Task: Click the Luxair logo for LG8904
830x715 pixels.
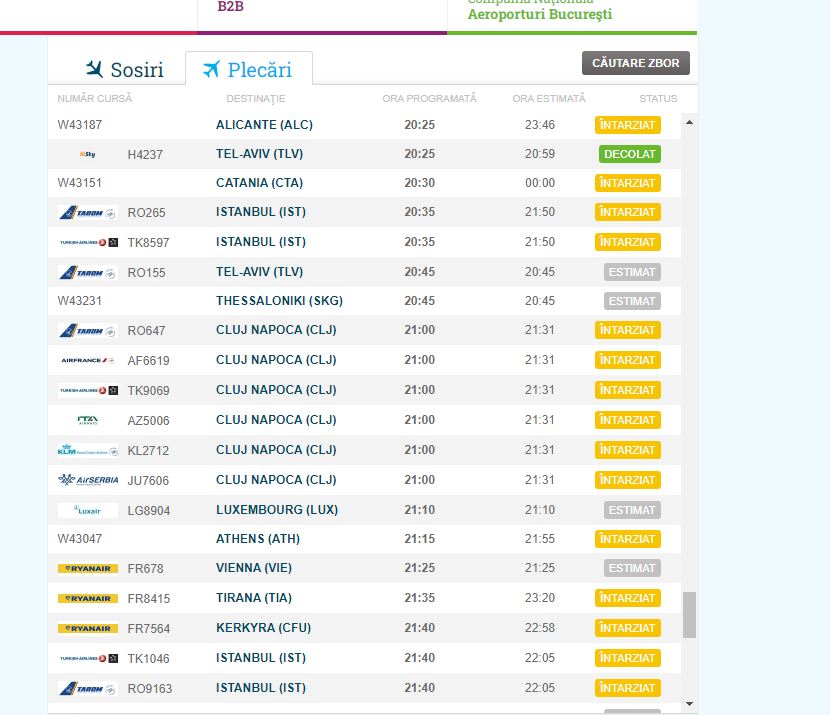Action: 87,510
